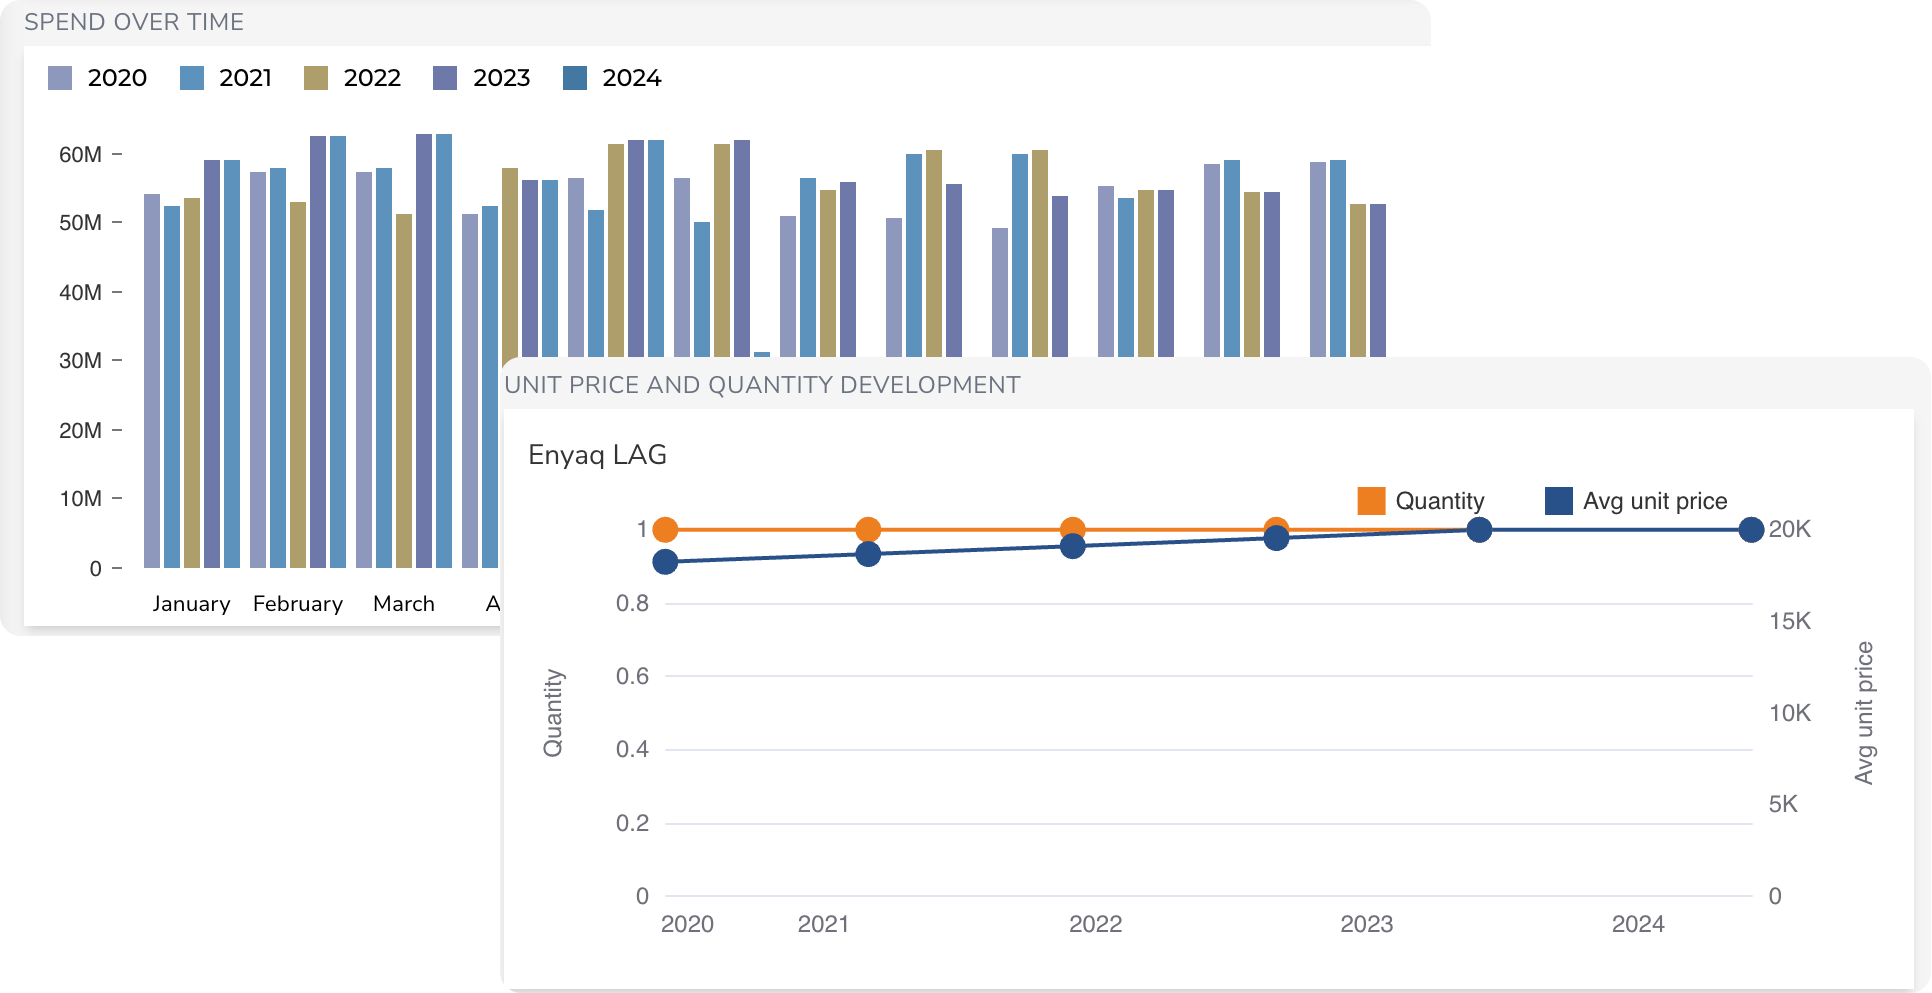Click the January 2020 bar
This screenshot has width=1932, height=993.
click(152, 381)
